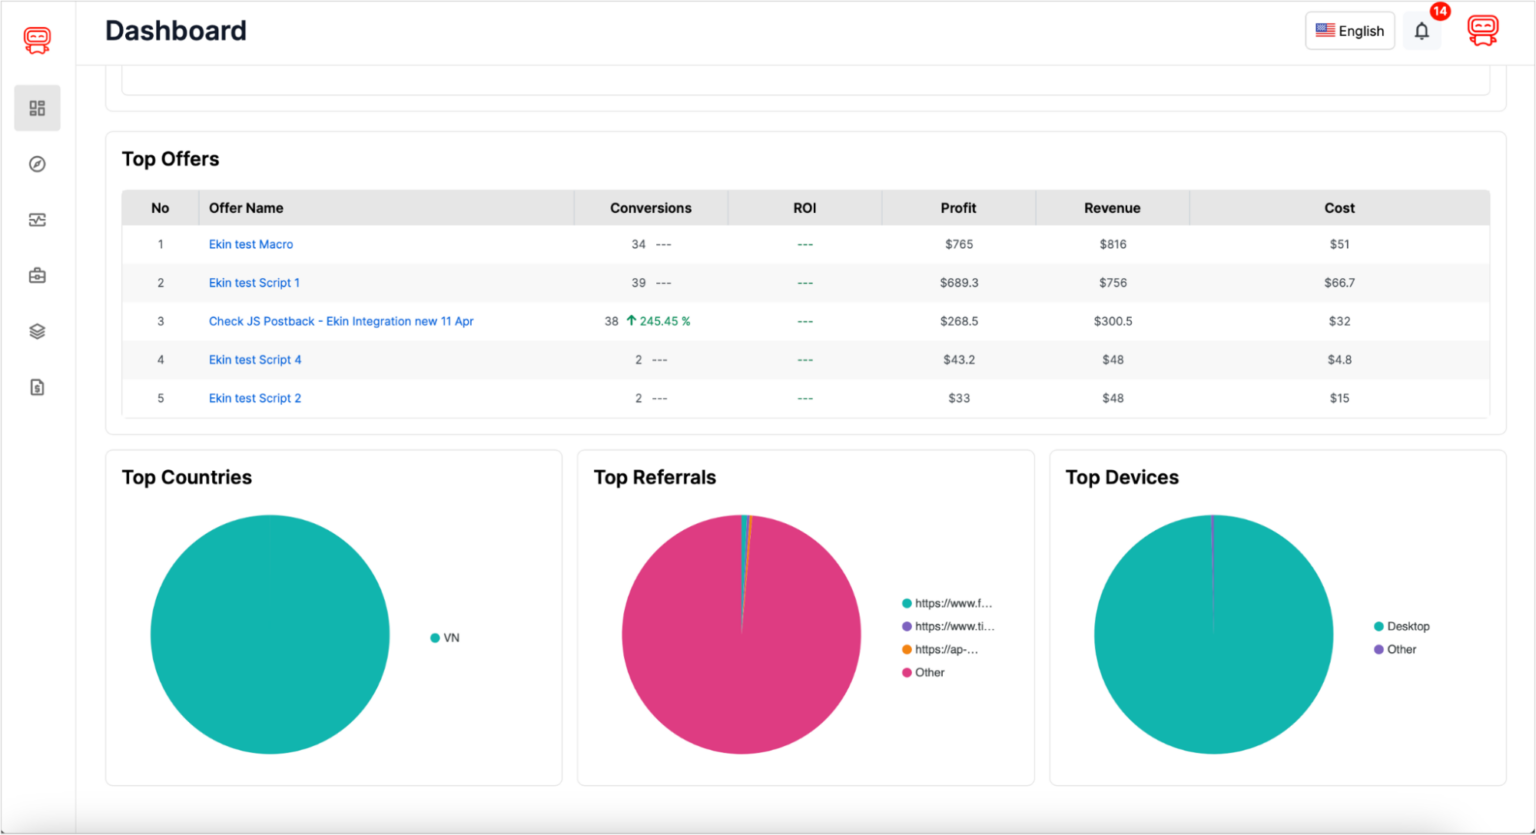Open the billing document icon in sidebar
This screenshot has width=1536, height=835.
click(x=37, y=387)
